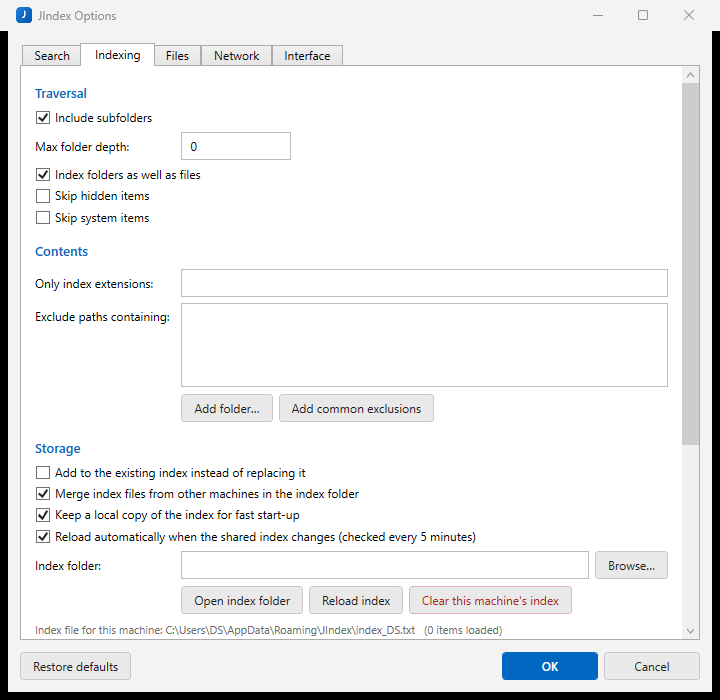Click the scrollbar up arrow
The image size is (720, 700).
tap(690, 75)
